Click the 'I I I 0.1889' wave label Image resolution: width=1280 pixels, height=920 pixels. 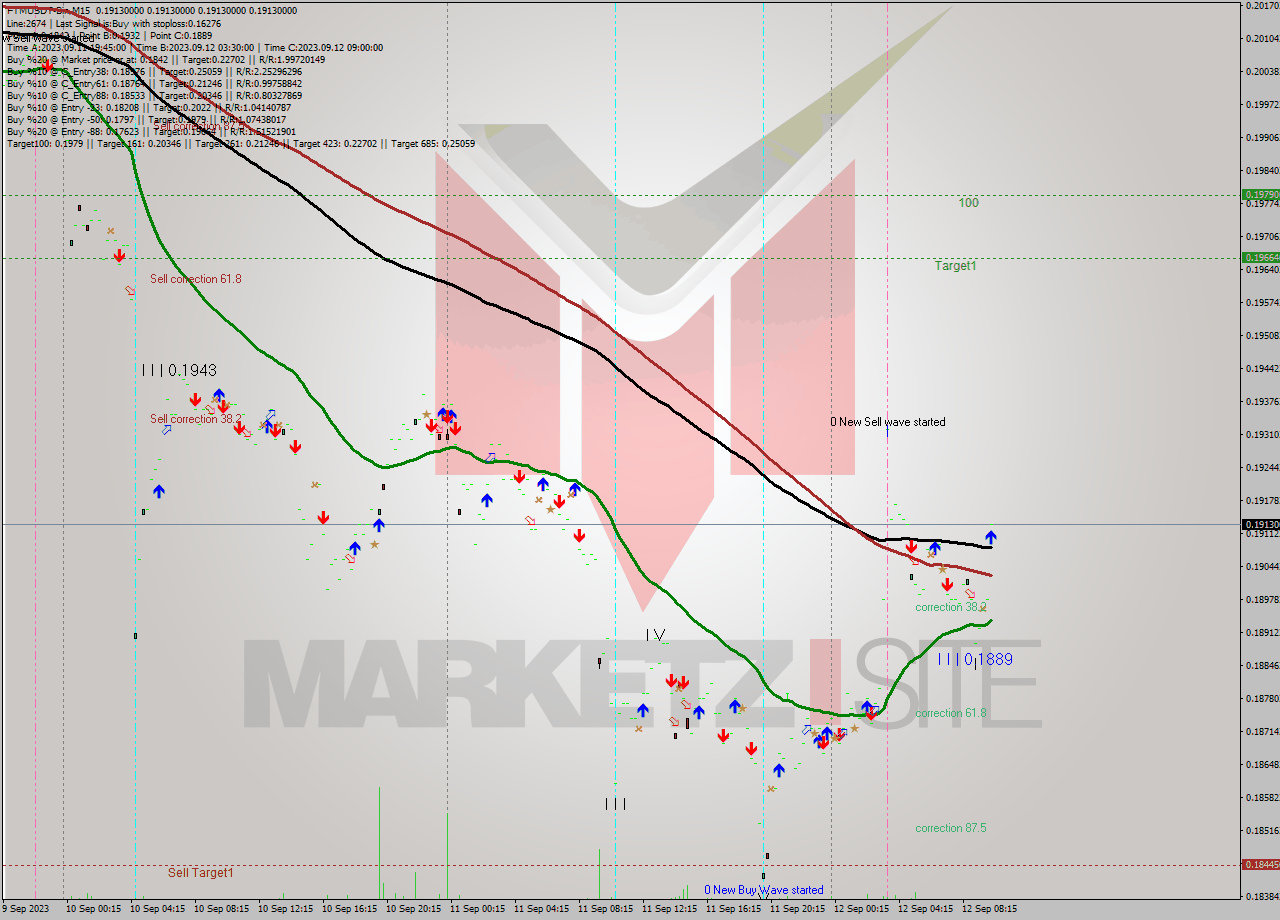pyautogui.click(x=976, y=659)
